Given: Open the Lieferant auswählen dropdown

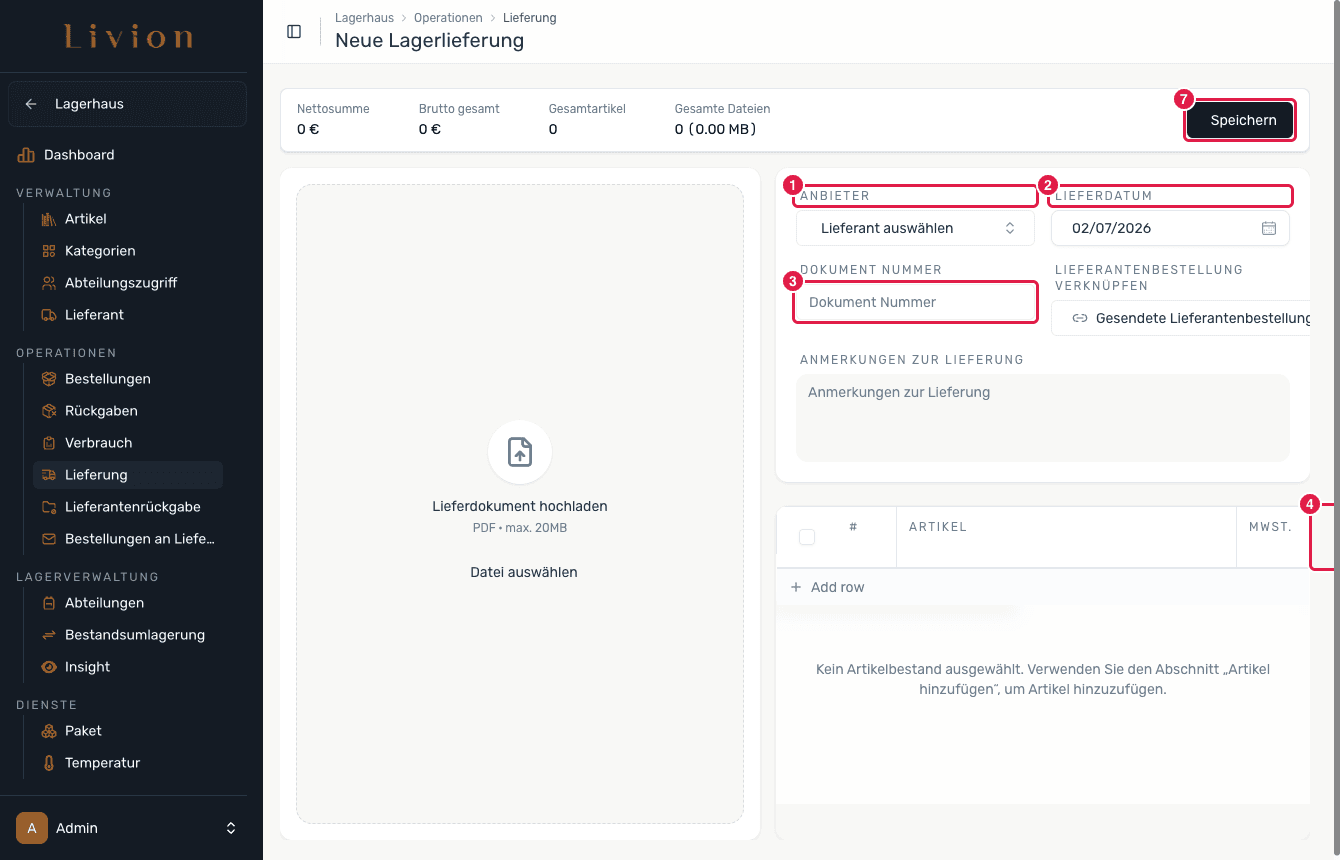Looking at the screenshot, I should pyautogui.click(x=915, y=228).
